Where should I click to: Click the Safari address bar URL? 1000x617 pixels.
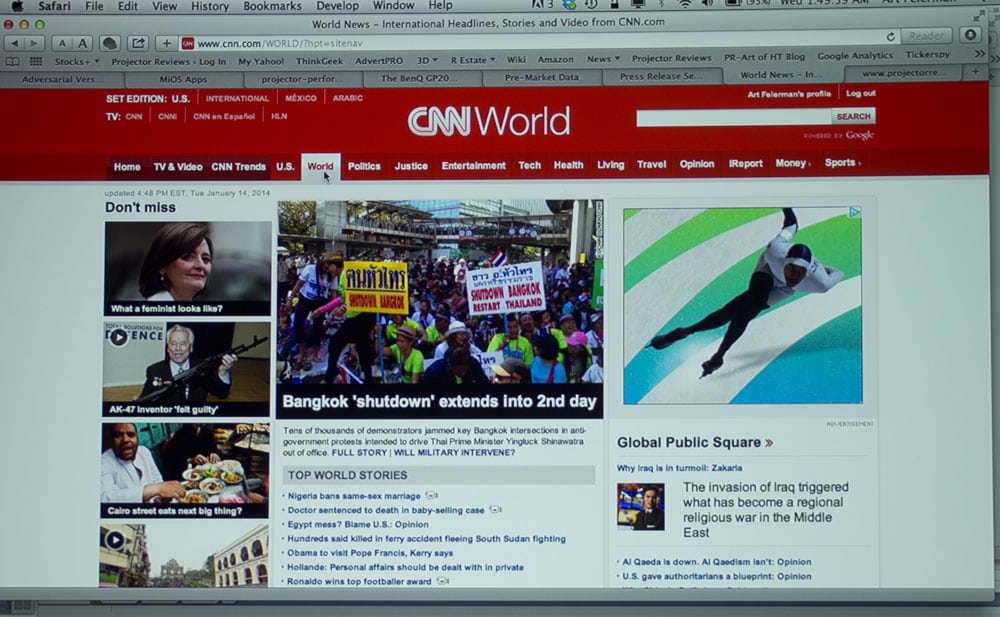[279, 43]
